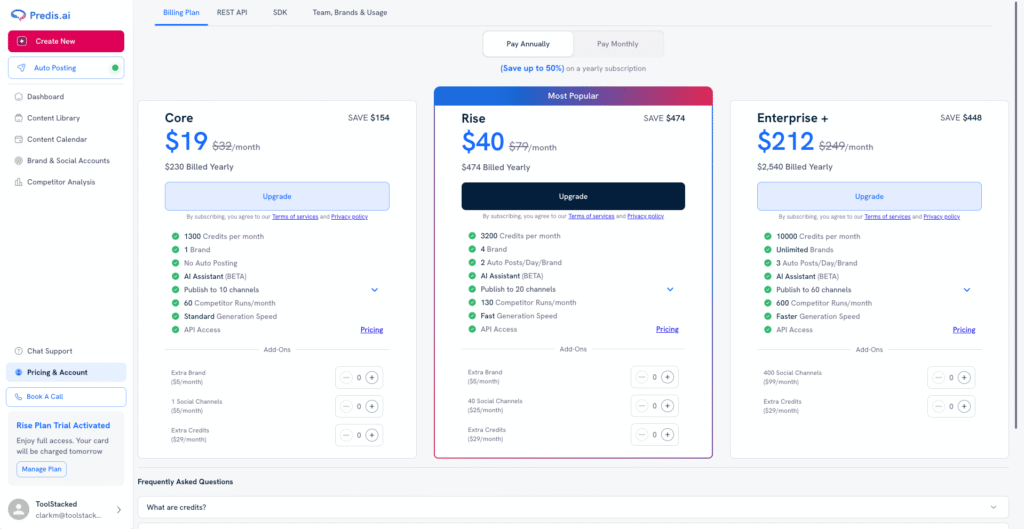This screenshot has height=529, width=1024.
Task: Open Competitor Analysis in sidebar
Action: 61,182
